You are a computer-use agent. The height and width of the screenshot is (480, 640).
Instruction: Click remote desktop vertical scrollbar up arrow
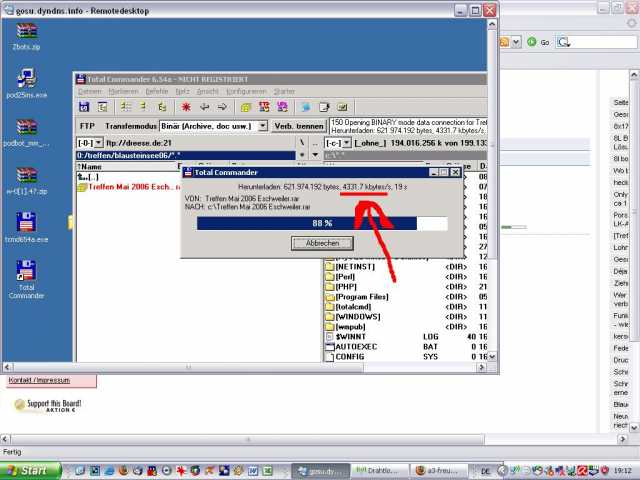pos(492,25)
